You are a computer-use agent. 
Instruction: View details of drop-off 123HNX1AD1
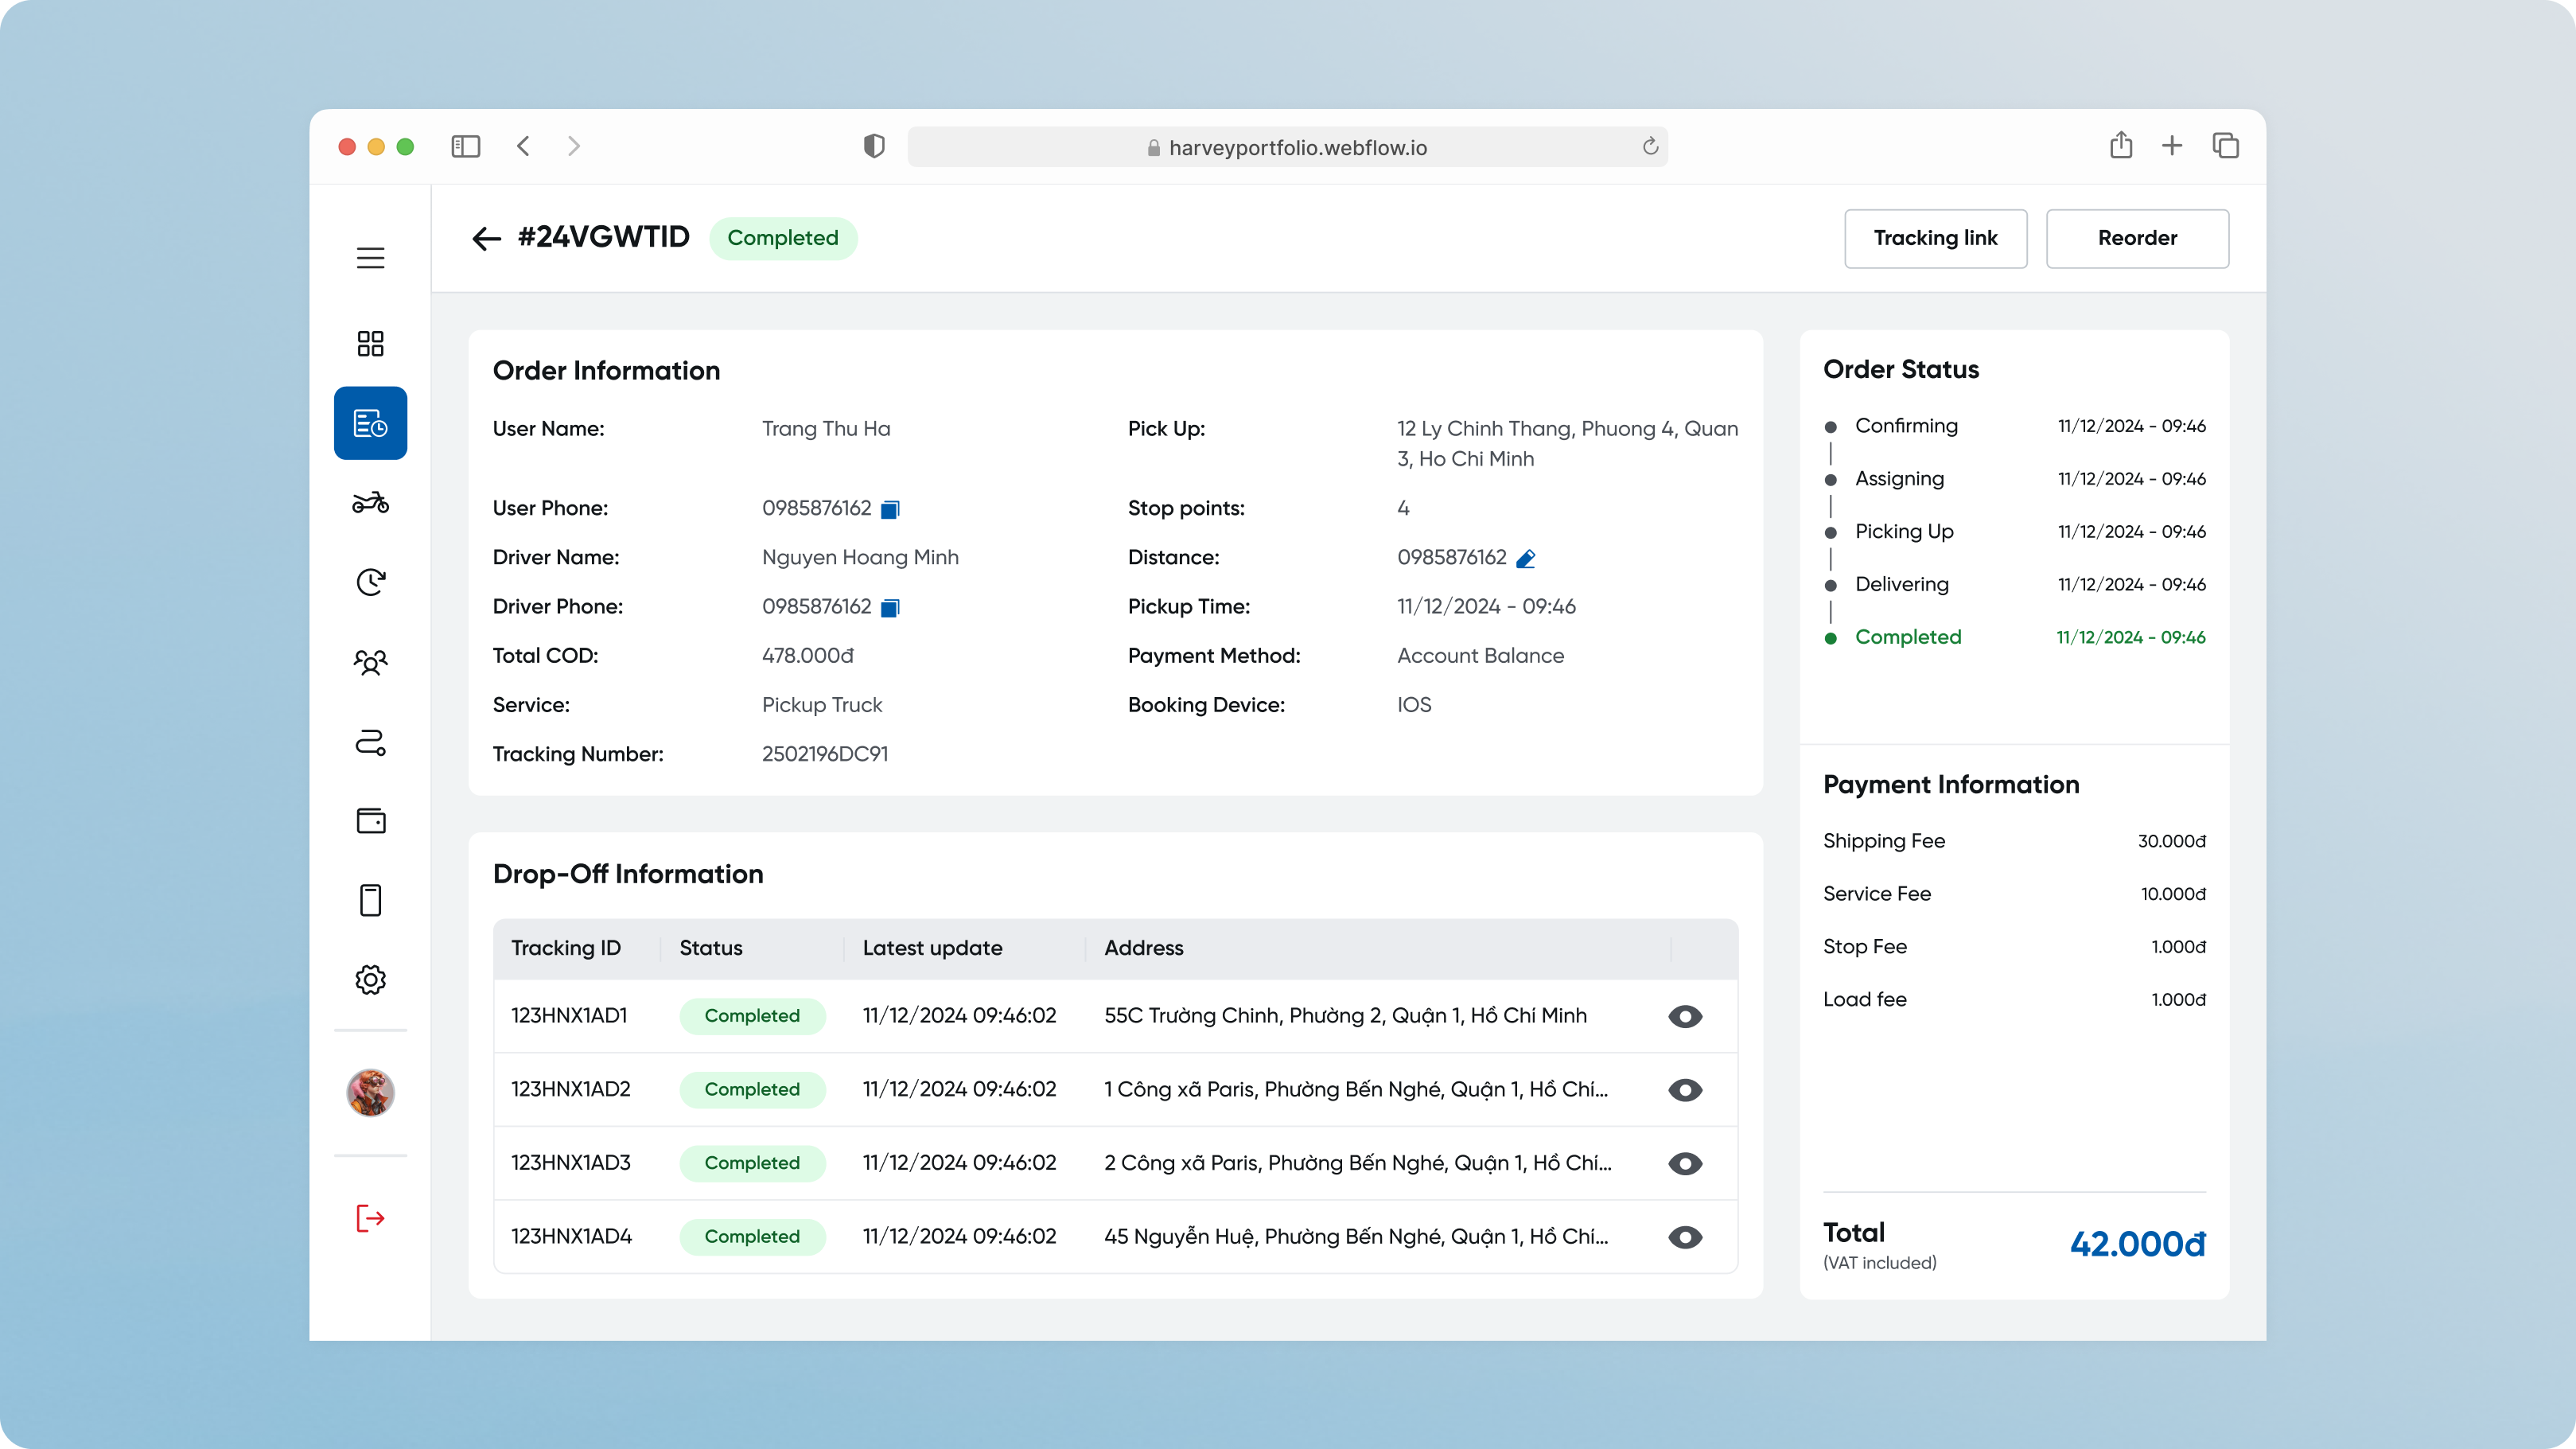1685,1017
